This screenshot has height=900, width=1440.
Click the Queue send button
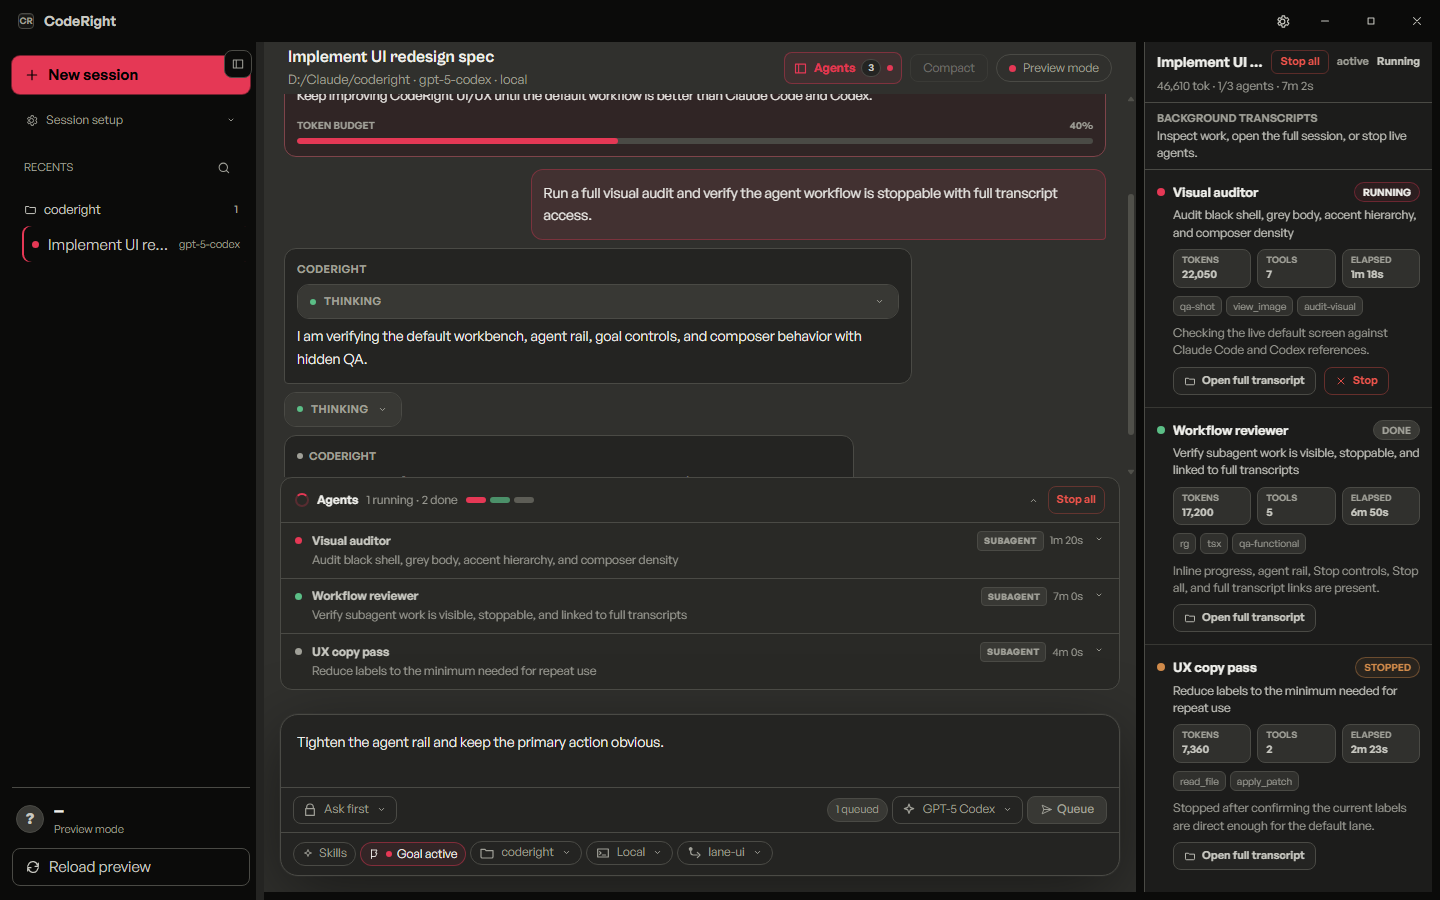(x=1067, y=809)
